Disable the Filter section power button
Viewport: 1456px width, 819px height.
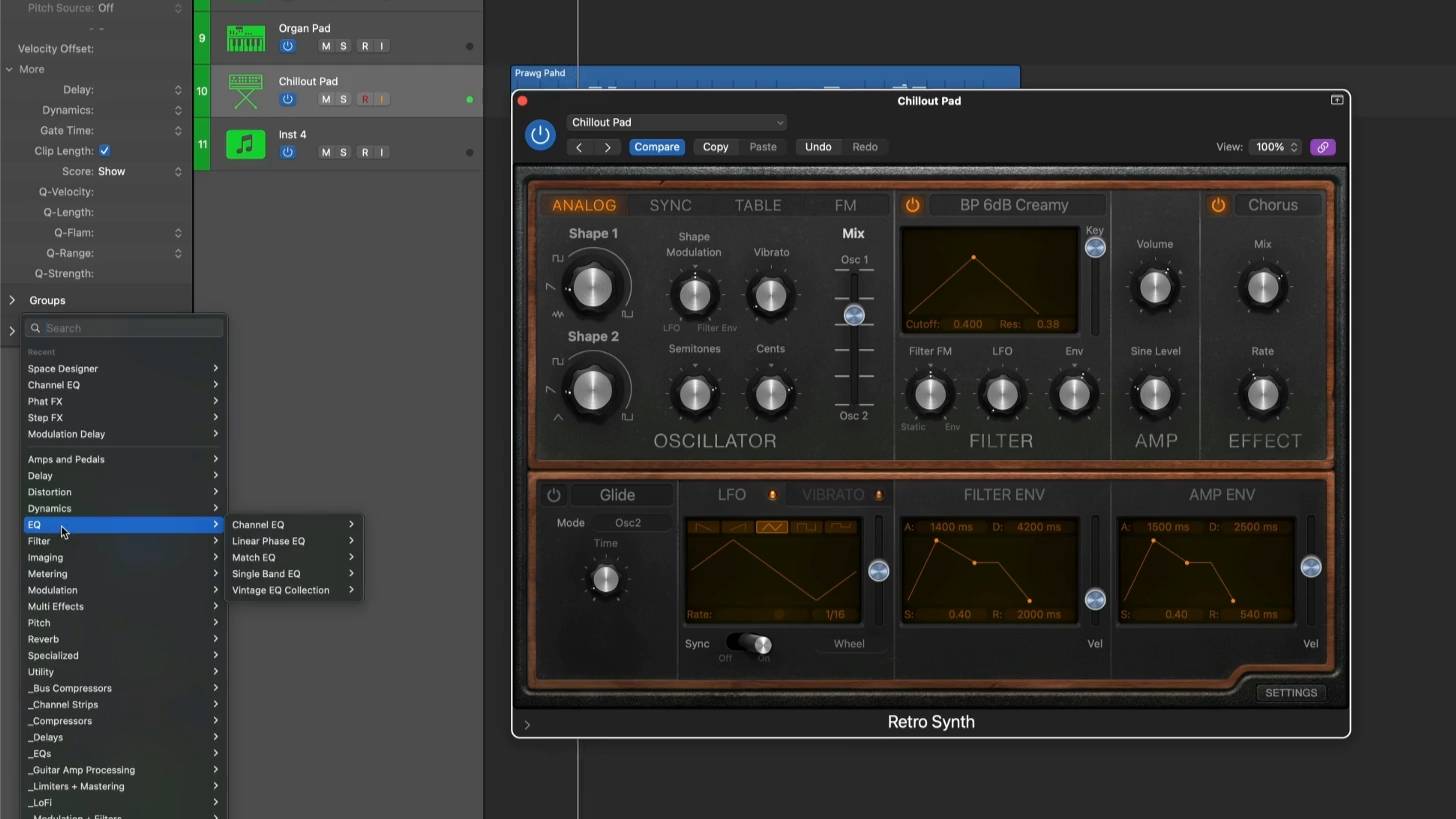(912, 205)
